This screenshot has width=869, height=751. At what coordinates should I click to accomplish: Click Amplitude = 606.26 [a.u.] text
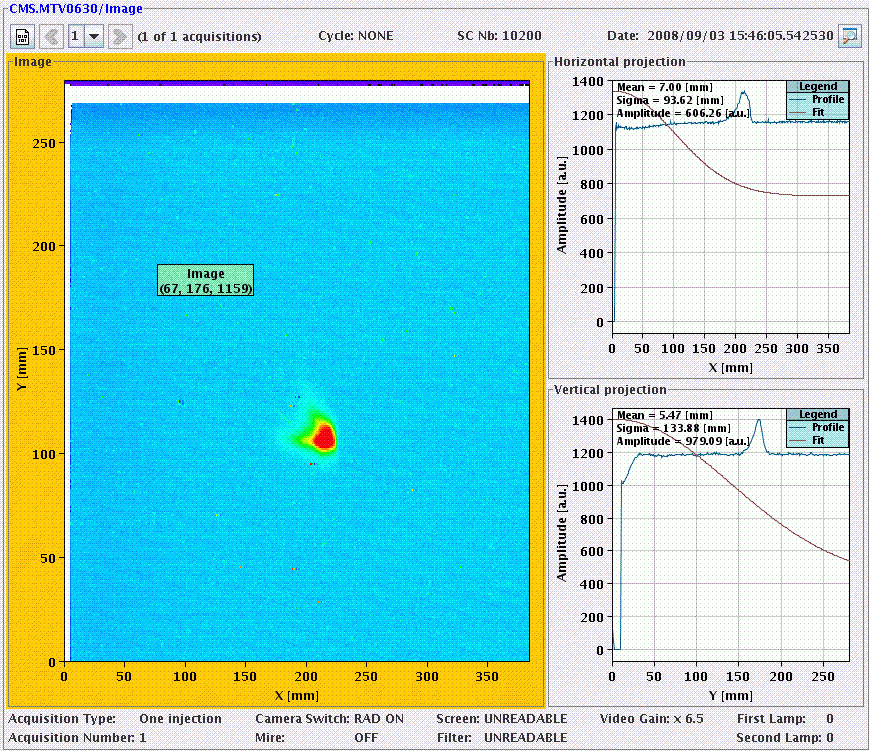pyautogui.click(x=683, y=113)
